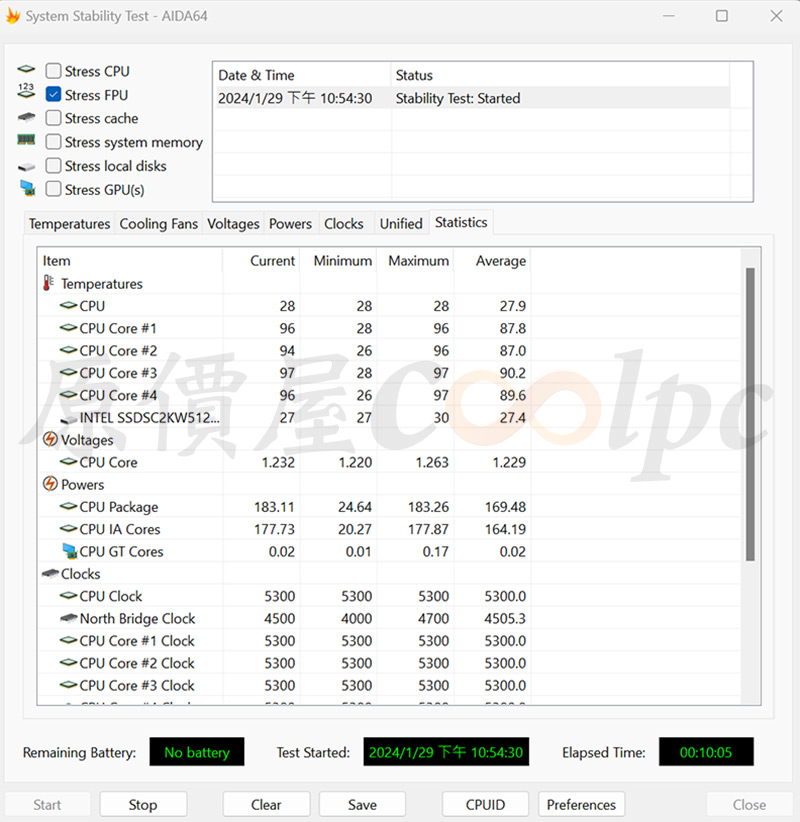The width and height of the screenshot is (800, 822).
Task: Select the Stability Test: Started log row
Action: coord(470,98)
